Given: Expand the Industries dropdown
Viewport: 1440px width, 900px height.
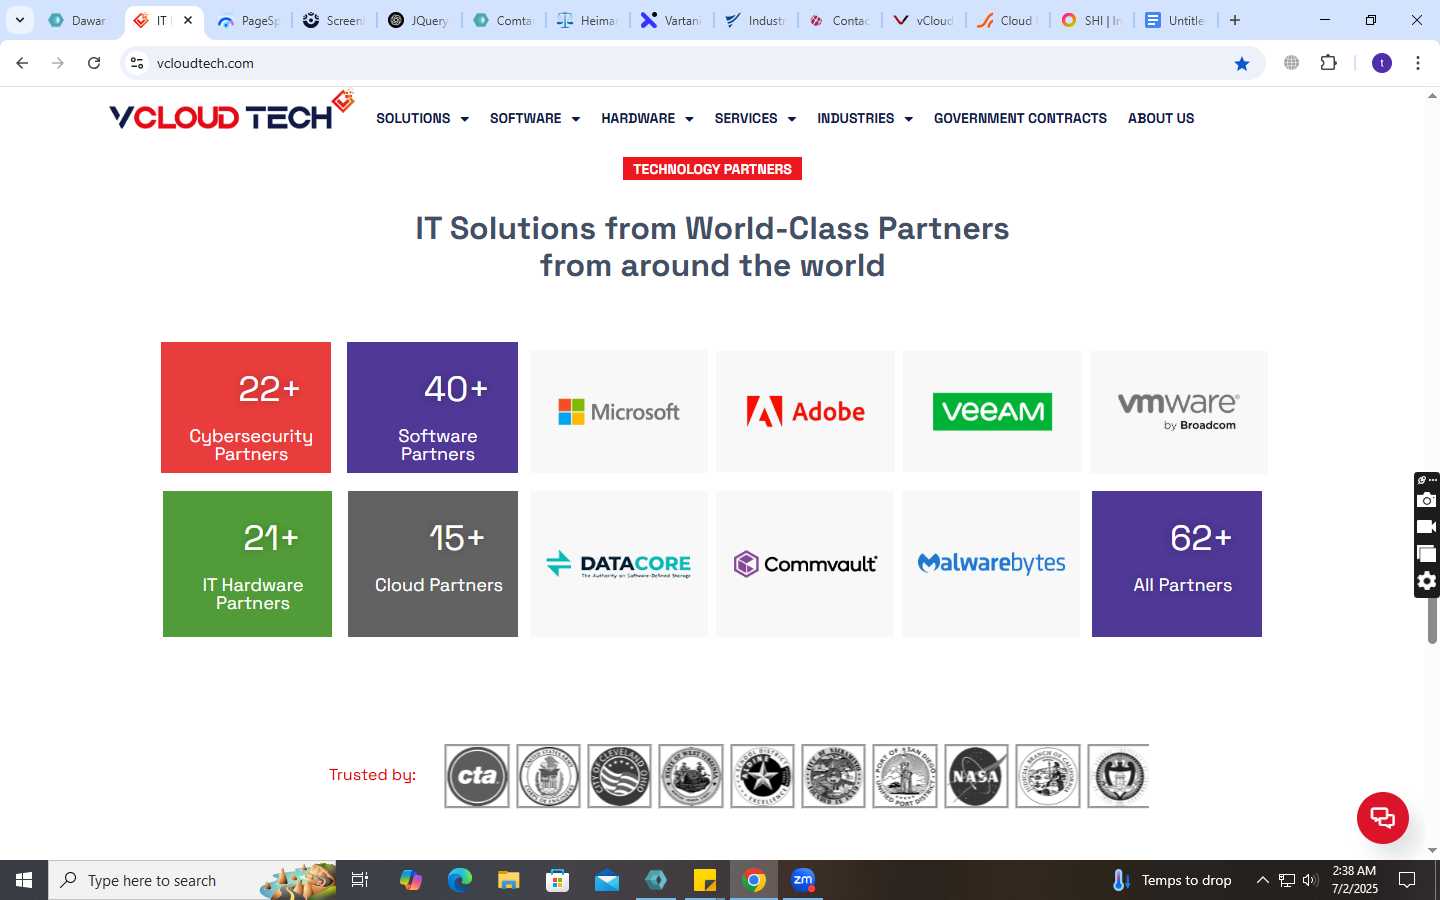Looking at the screenshot, I should [865, 118].
